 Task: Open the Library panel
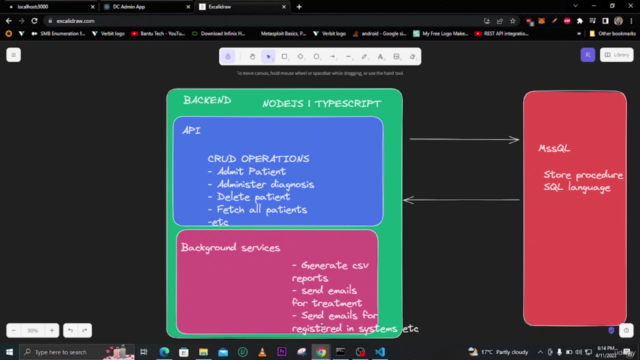[x=617, y=55]
